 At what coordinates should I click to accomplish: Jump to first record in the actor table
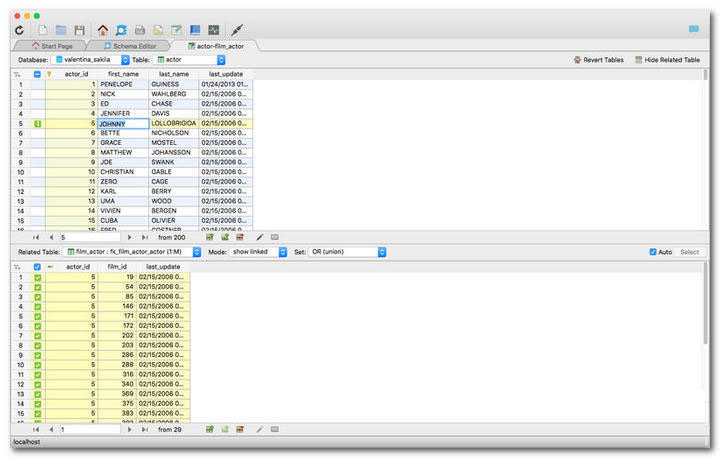pyautogui.click(x=36, y=237)
